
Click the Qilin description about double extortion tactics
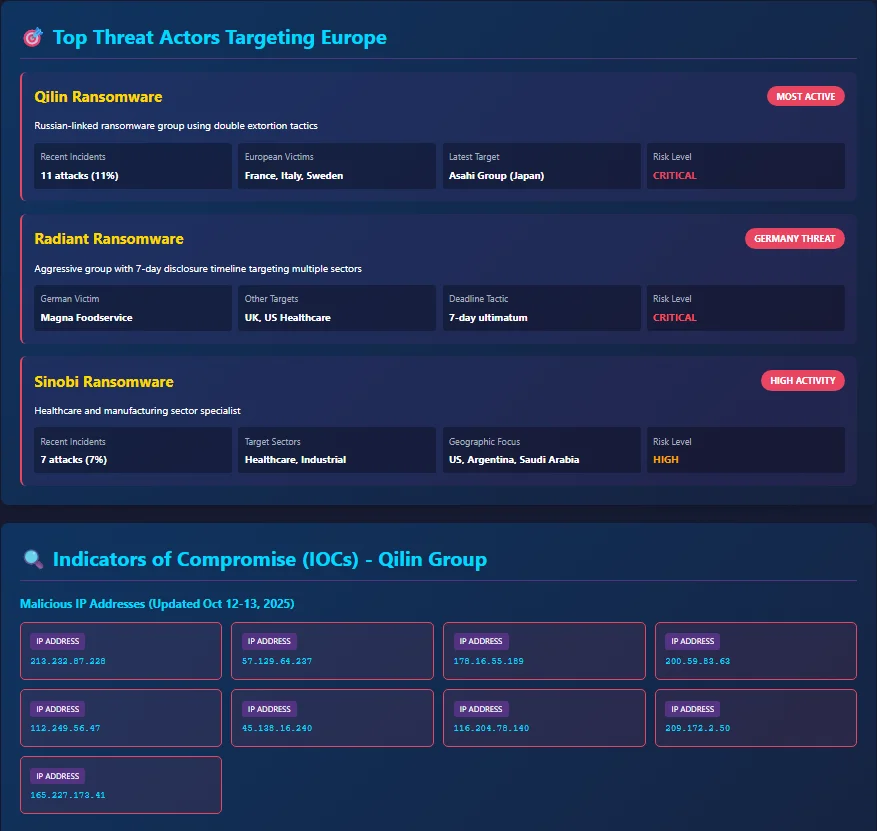pyautogui.click(x=176, y=126)
